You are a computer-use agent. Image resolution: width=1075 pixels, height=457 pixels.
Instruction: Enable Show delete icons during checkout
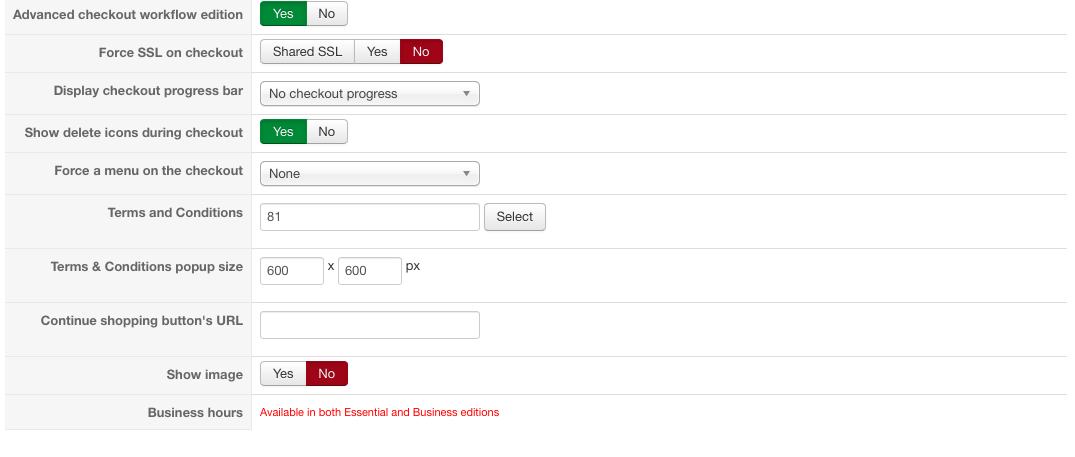point(283,132)
